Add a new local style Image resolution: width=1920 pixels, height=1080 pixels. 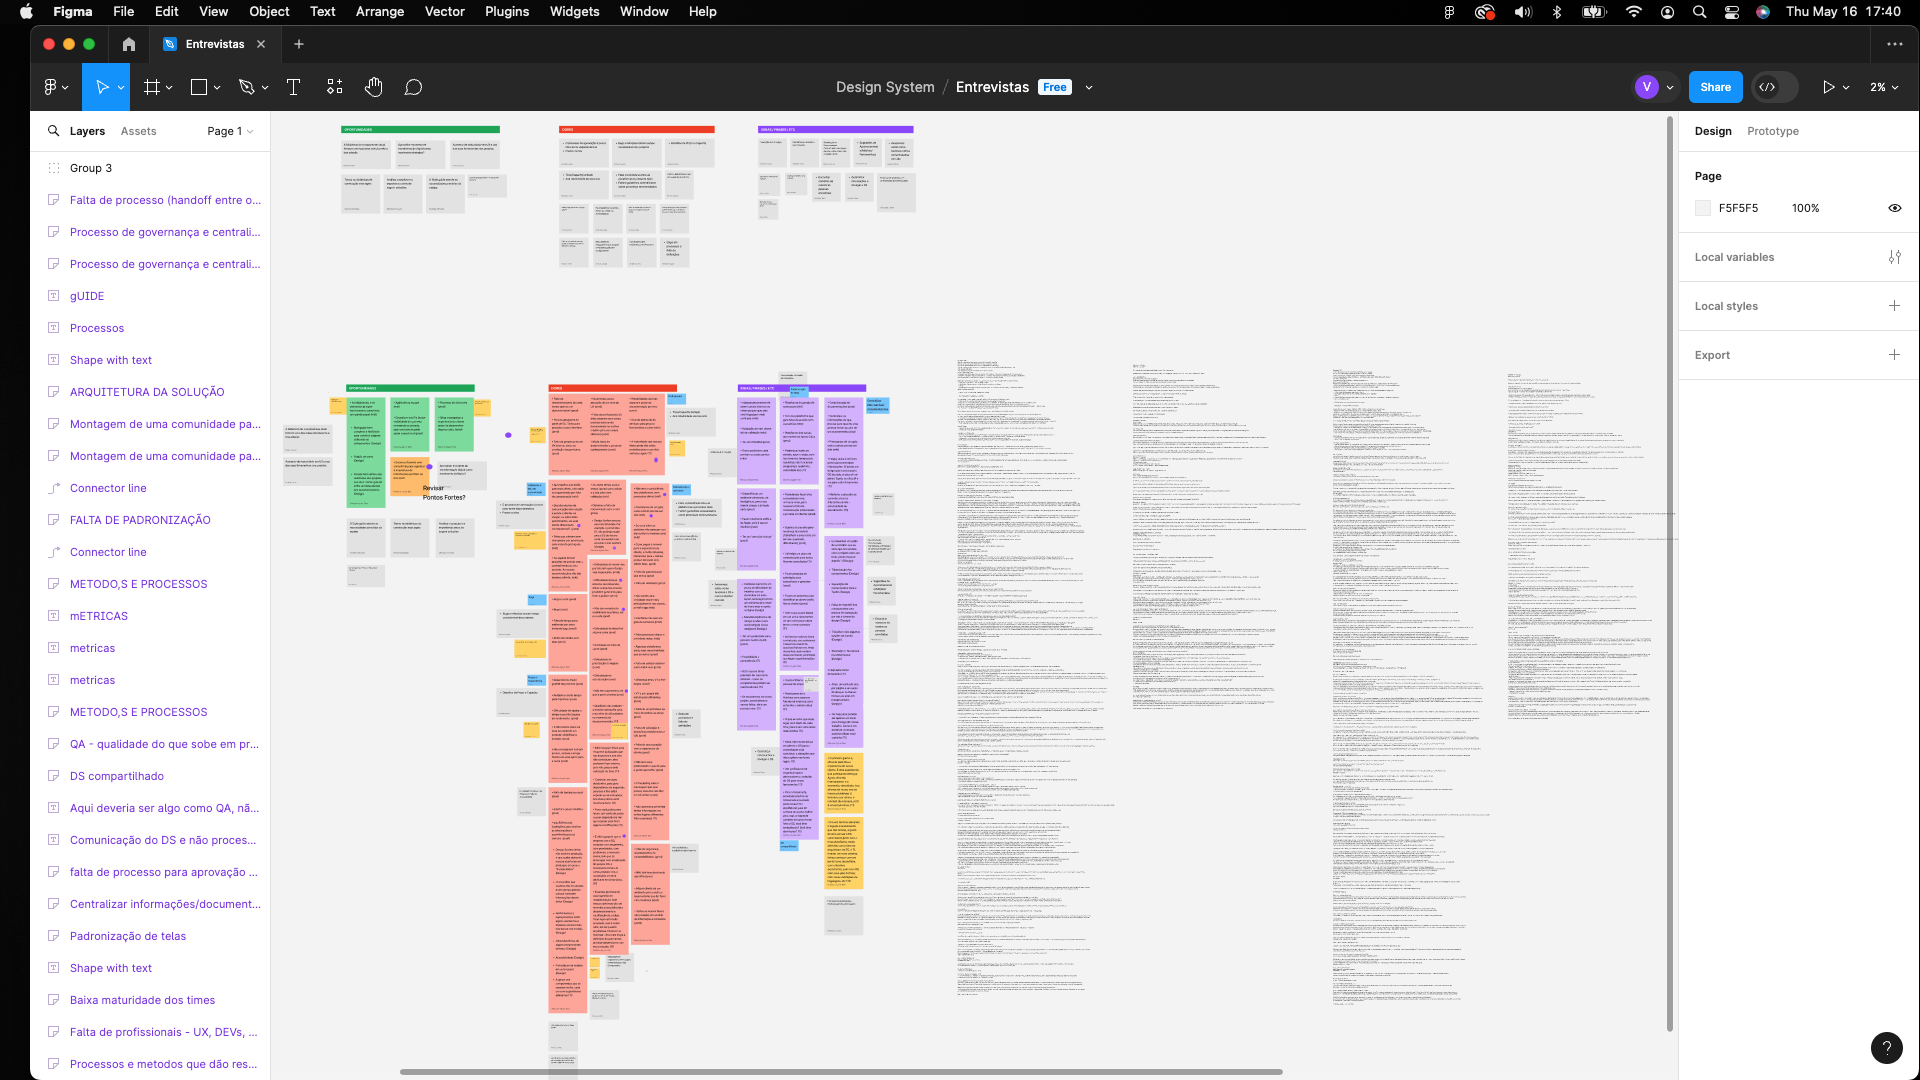[x=1894, y=306]
